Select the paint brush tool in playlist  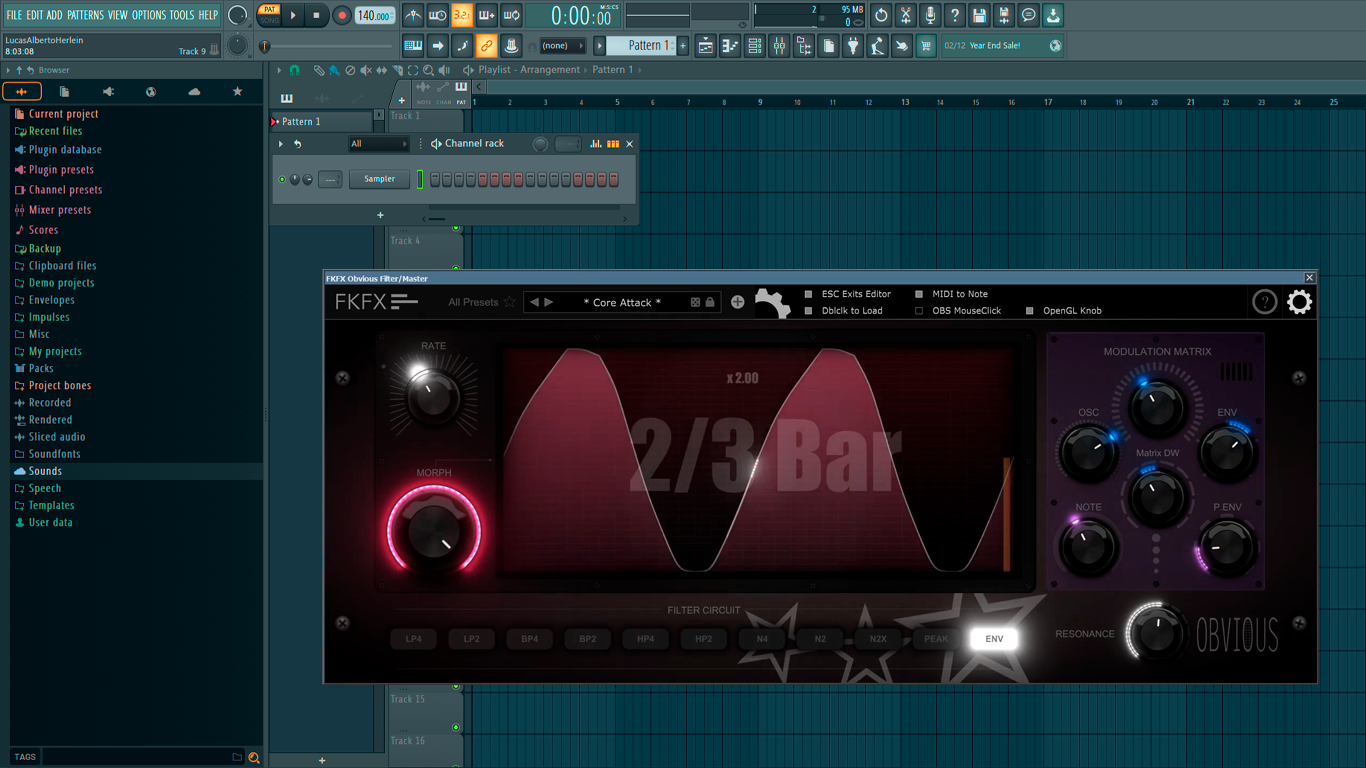pyautogui.click(x=334, y=70)
